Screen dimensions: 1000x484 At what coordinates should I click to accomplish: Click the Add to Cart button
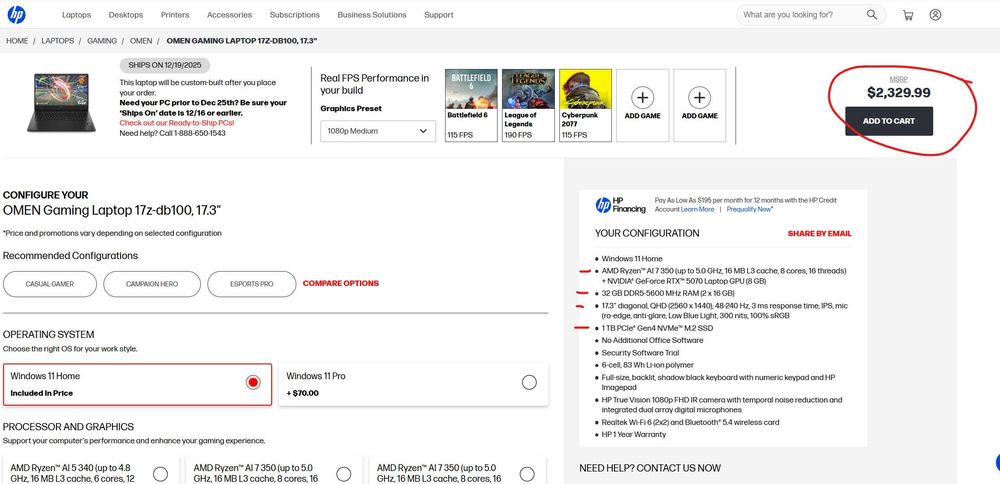[889, 121]
